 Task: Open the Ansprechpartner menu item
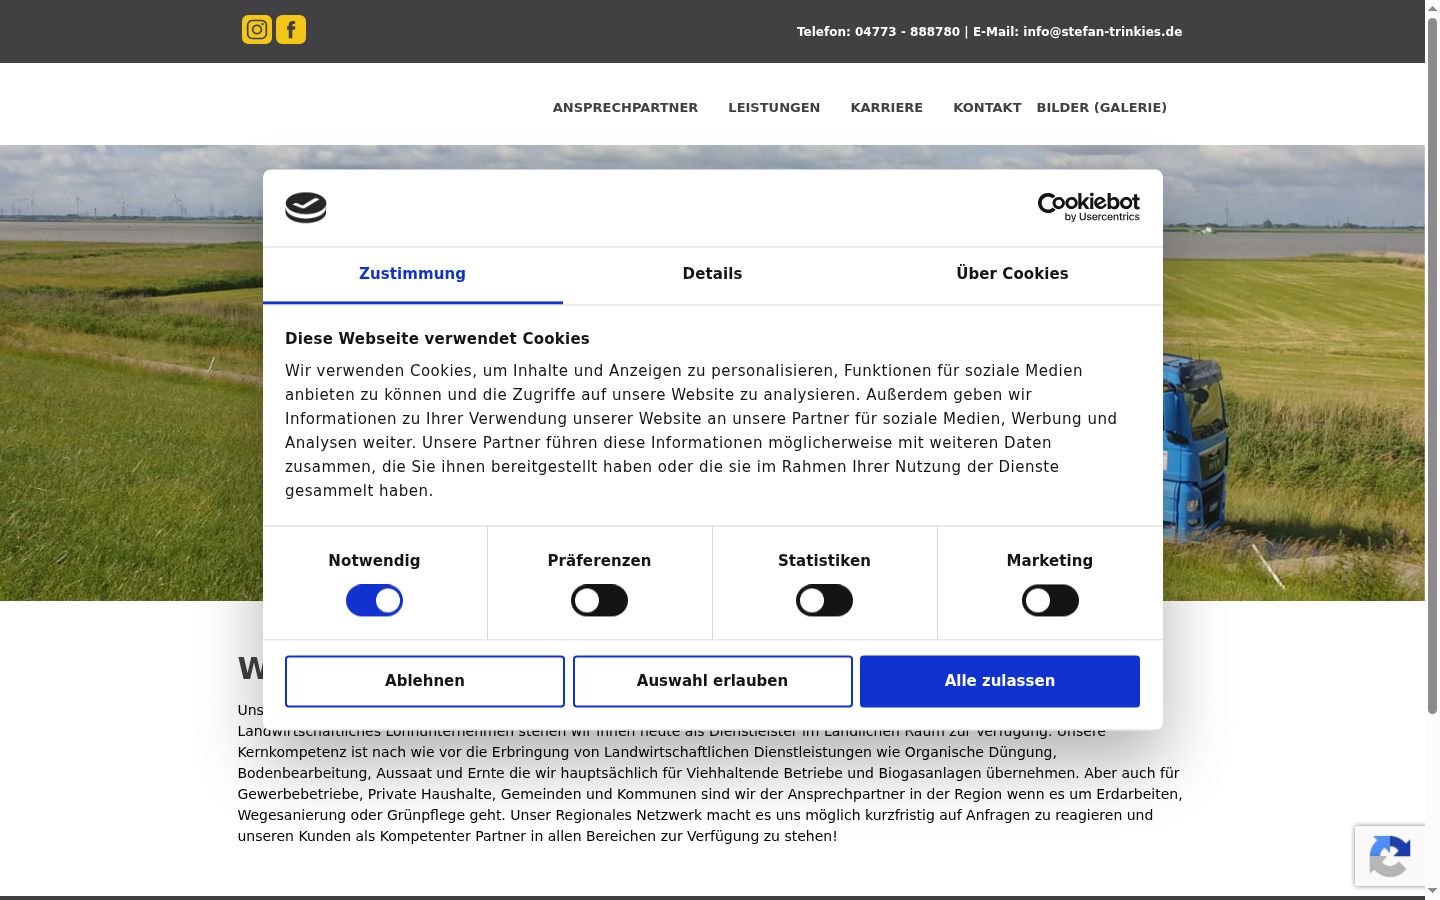[x=625, y=108]
